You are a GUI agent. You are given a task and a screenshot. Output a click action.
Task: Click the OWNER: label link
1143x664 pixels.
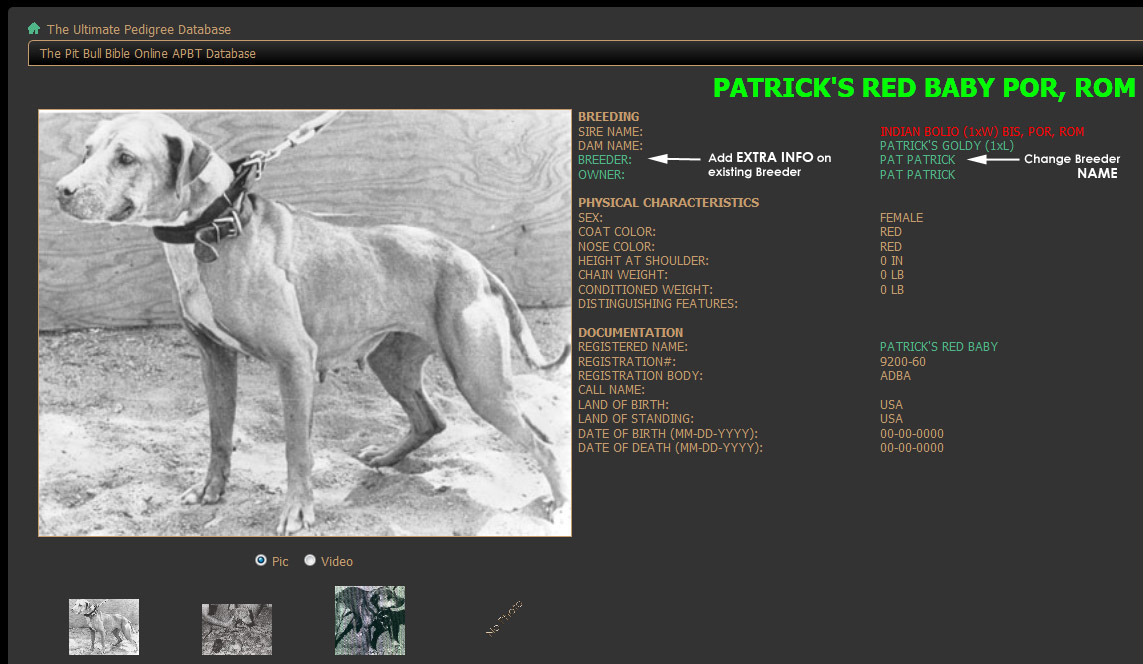pyautogui.click(x=601, y=175)
